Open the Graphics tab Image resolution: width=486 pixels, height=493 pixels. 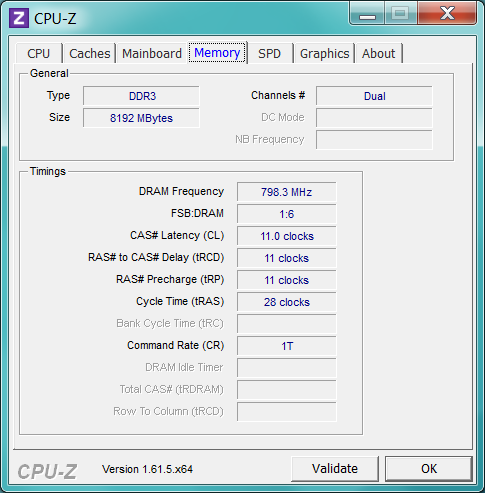[x=324, y=53]
